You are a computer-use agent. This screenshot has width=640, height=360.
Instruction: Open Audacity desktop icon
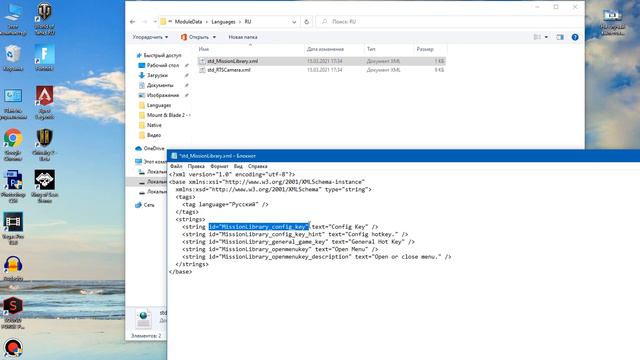13,268
